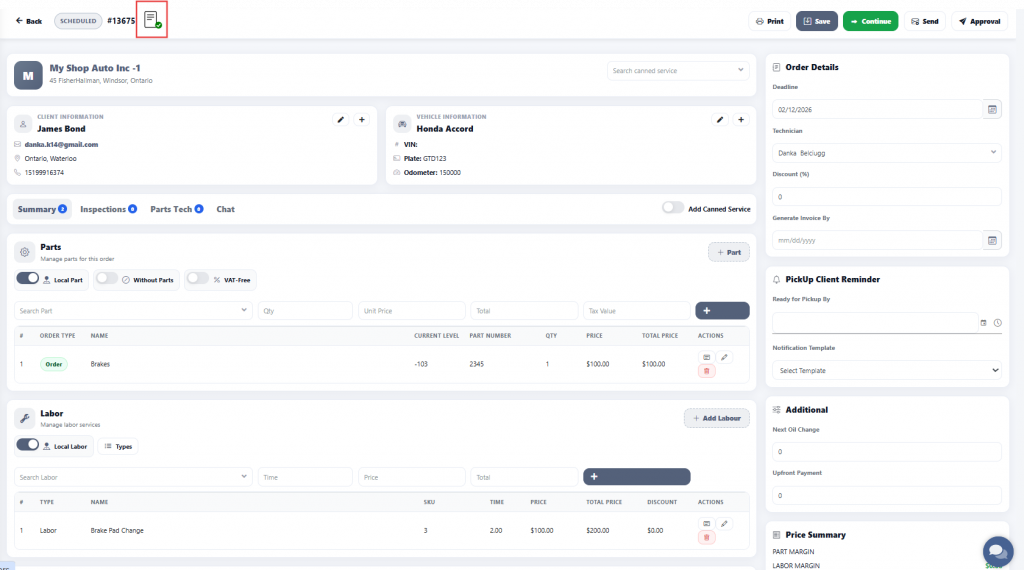Disable the Local Part toggle
1024x570 pixels.
28,279
